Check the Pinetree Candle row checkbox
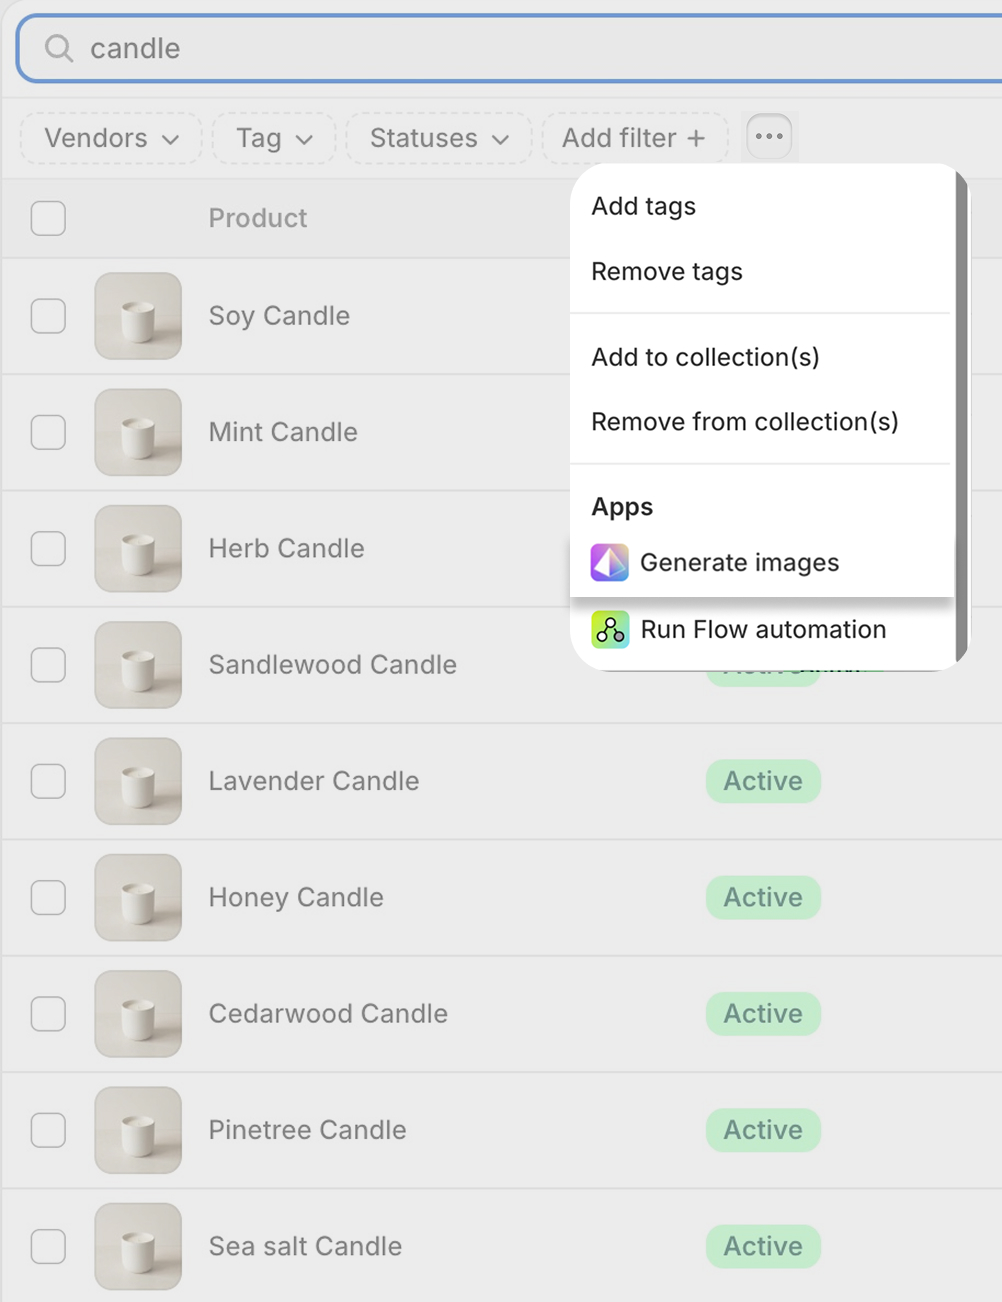The image size is (1002, 1302). pyautogui.click(x=47, y=1130)
